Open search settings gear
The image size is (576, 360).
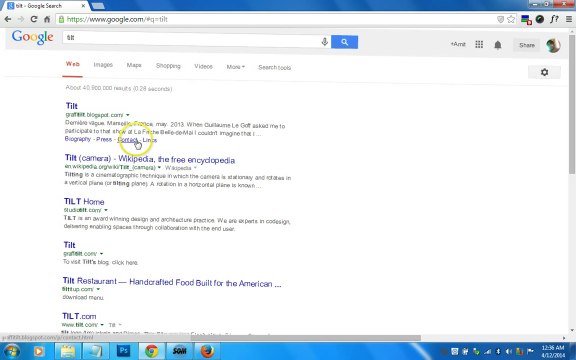(x=544, y=72)
